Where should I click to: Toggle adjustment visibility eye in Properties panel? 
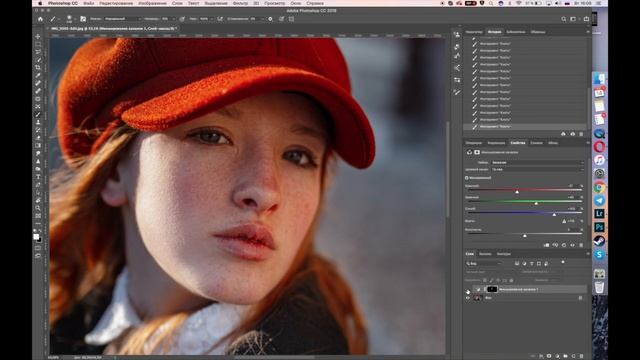coord(572,245)
